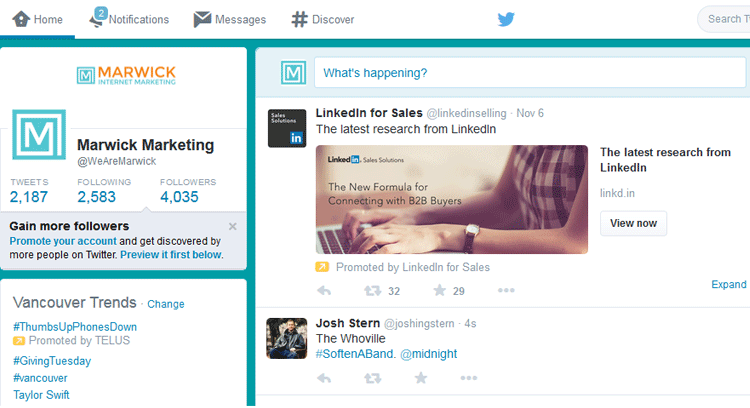
Task: Click the What's happening compose box
Action: [530, 73]
